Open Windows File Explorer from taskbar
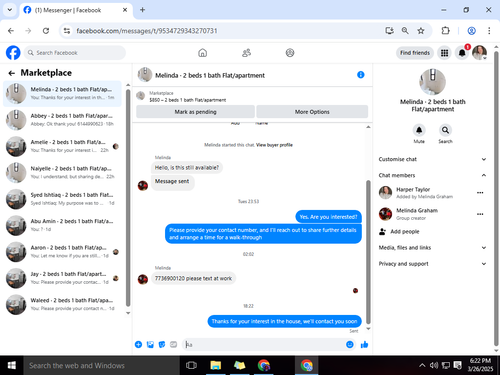Viewport: 500px width, 375px height. pyautogui.click(x=216, y=365)
